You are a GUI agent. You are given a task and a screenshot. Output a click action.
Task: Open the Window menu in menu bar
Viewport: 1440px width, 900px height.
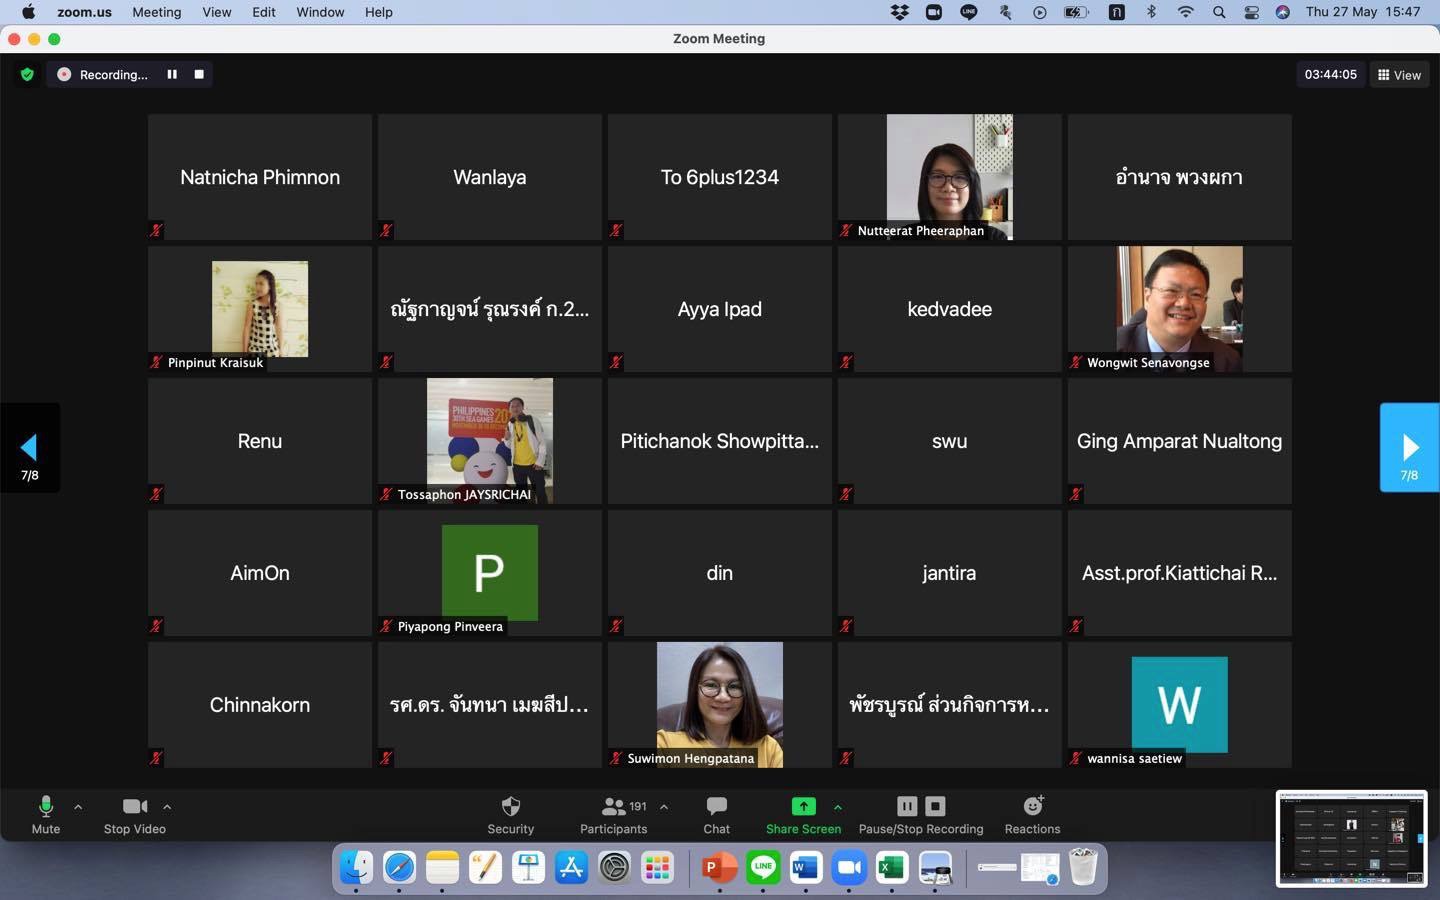(320, 12)
